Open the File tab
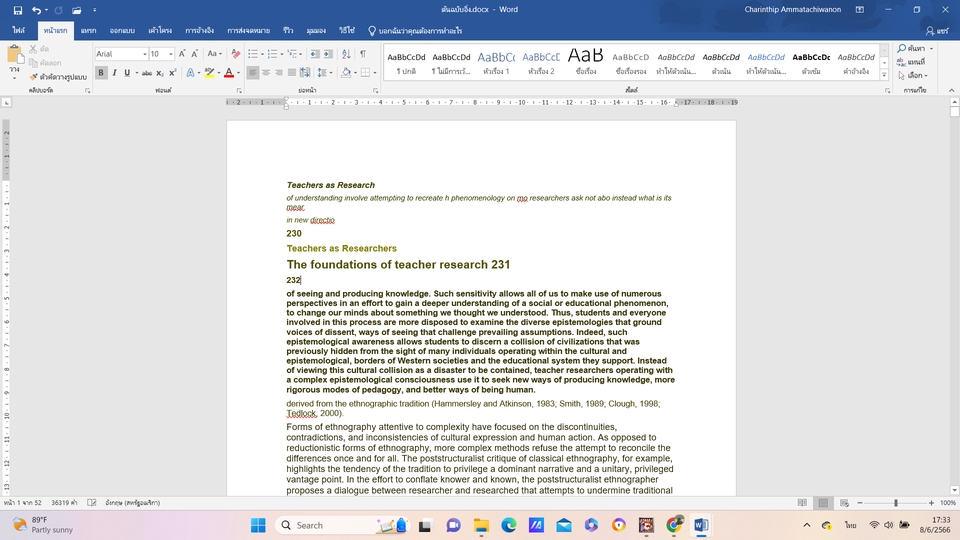 pyautogui.click(x=18, y=31)
